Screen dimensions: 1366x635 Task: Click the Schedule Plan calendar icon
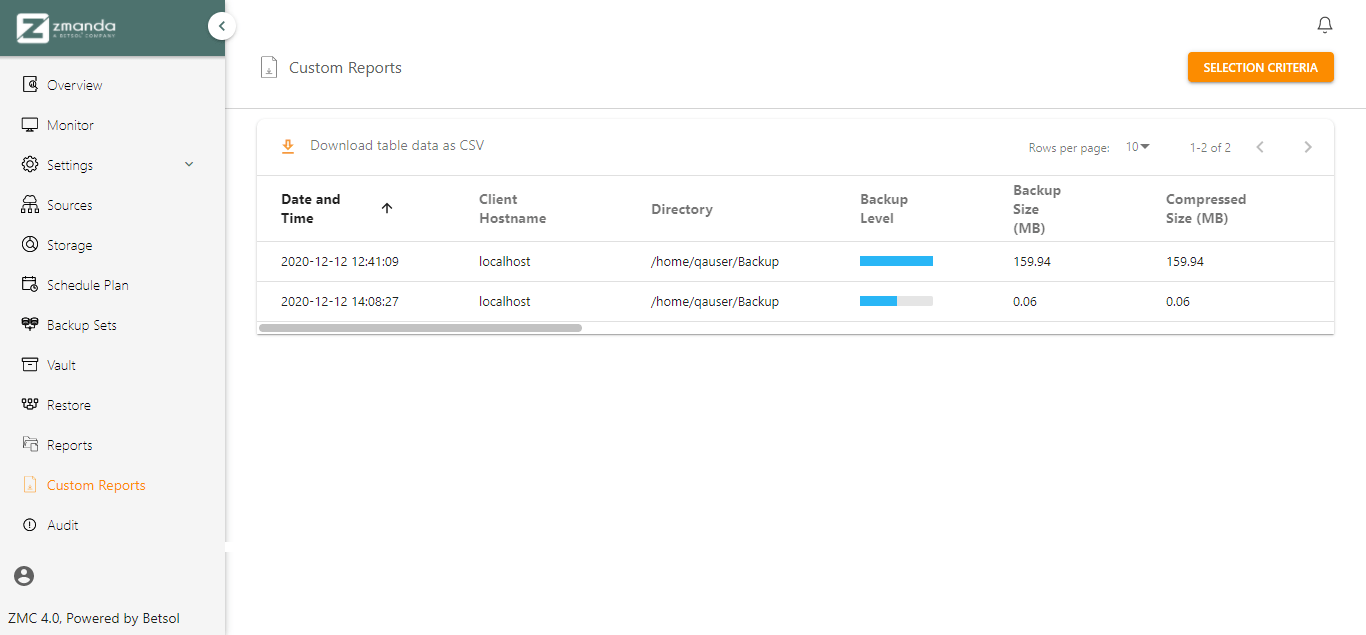click(30, 285)
